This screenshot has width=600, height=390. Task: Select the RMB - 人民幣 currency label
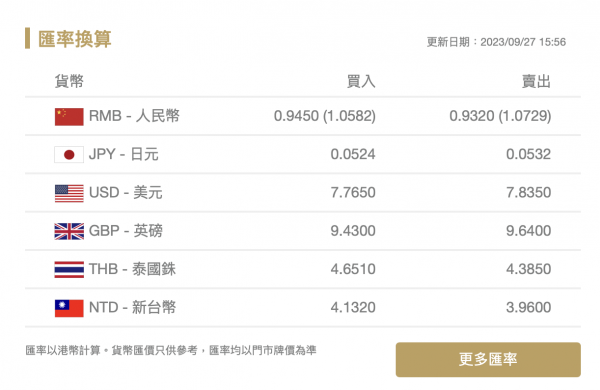[x=134, y=116]
